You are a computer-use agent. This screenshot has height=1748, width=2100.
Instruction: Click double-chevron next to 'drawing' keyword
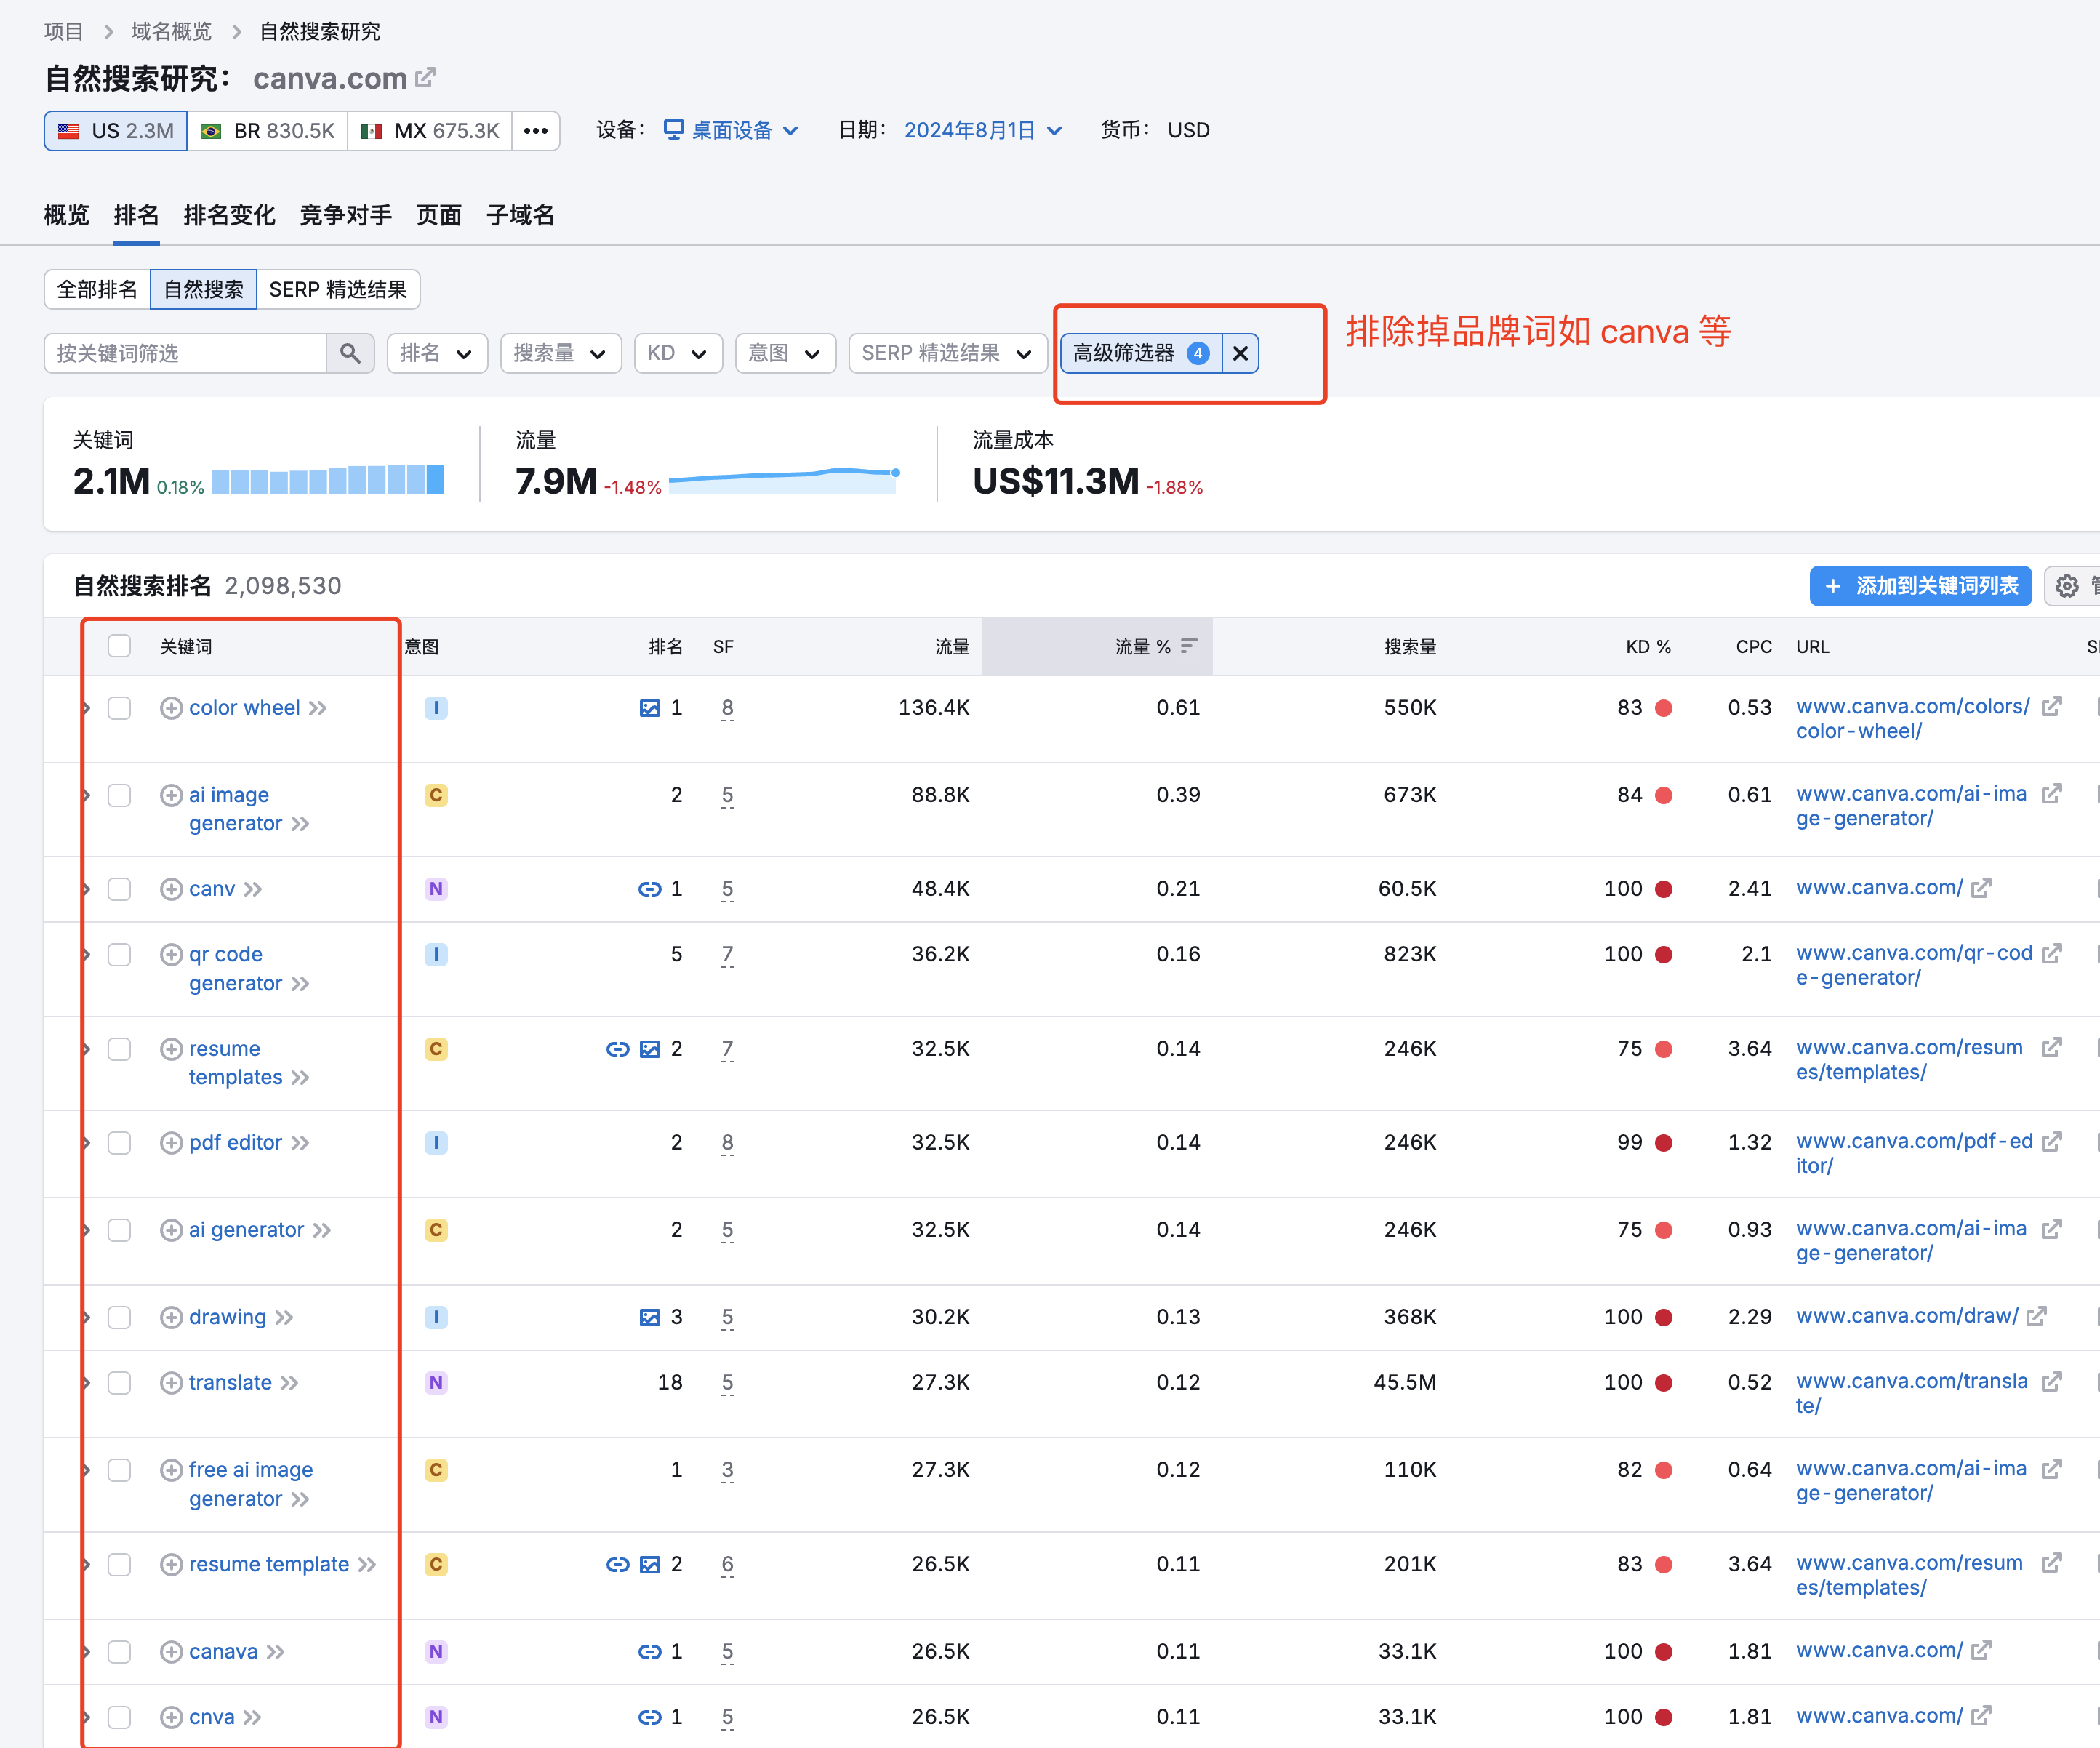click(x=285, y=1317)
